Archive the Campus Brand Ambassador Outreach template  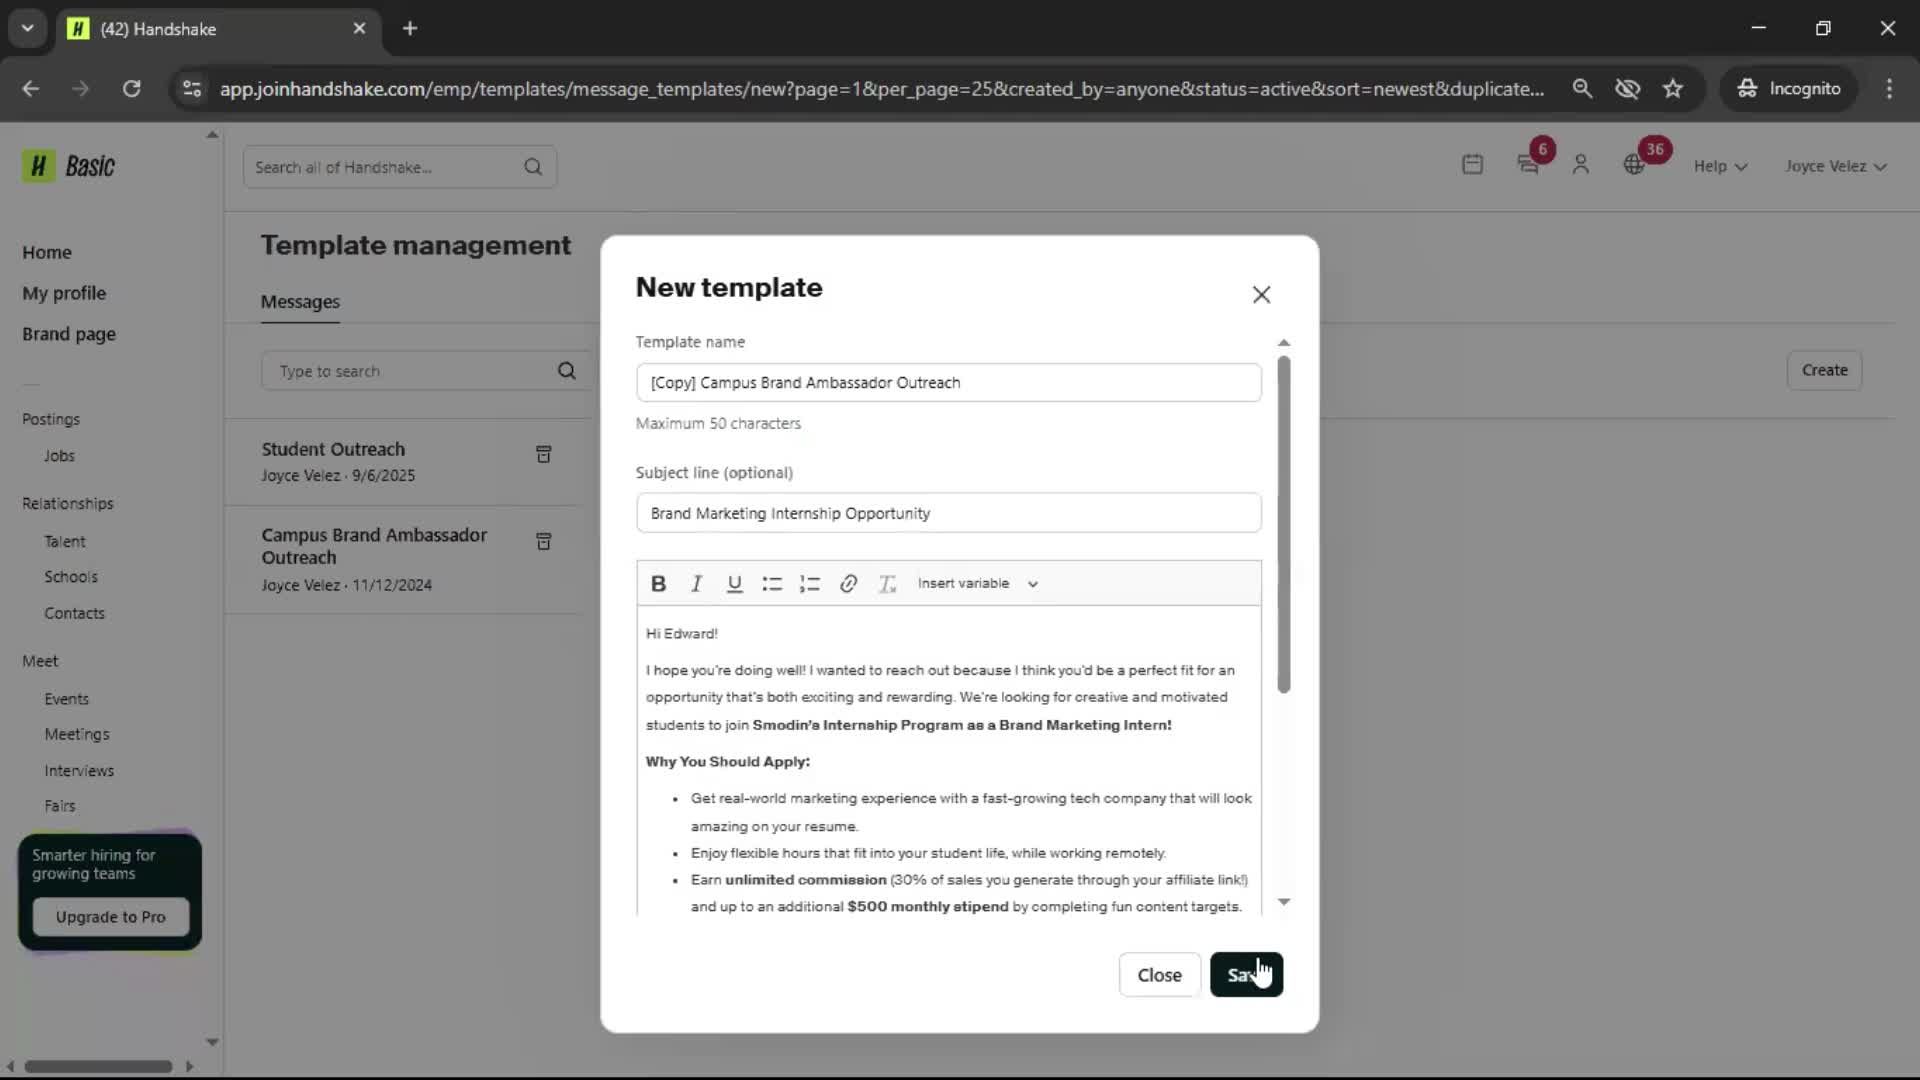(x=543, y=542)
